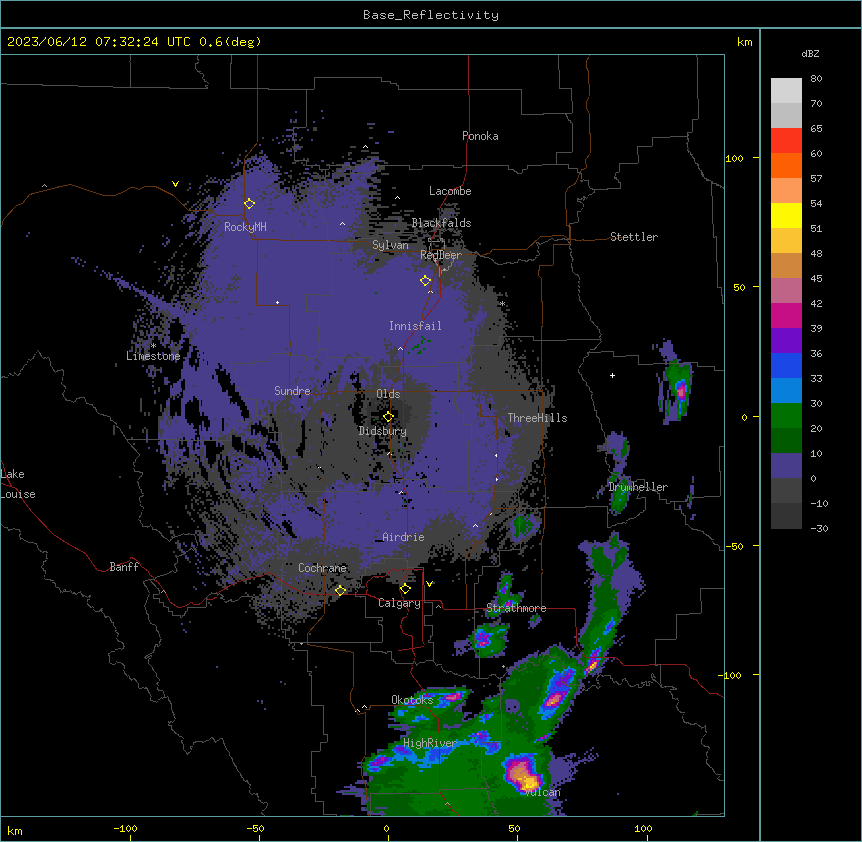Click the dBZ legend heading
Screen dimensions: 862x842
click(810, 53)
